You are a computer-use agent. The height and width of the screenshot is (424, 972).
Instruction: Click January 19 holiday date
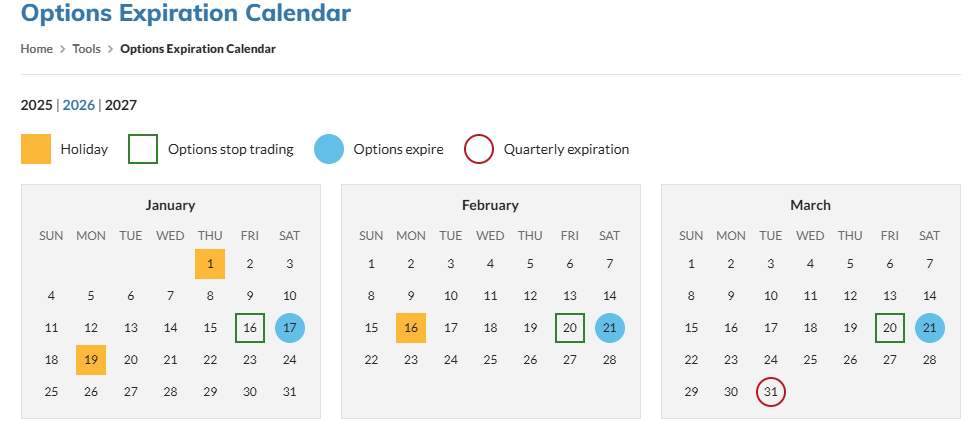tap(91, 360)
